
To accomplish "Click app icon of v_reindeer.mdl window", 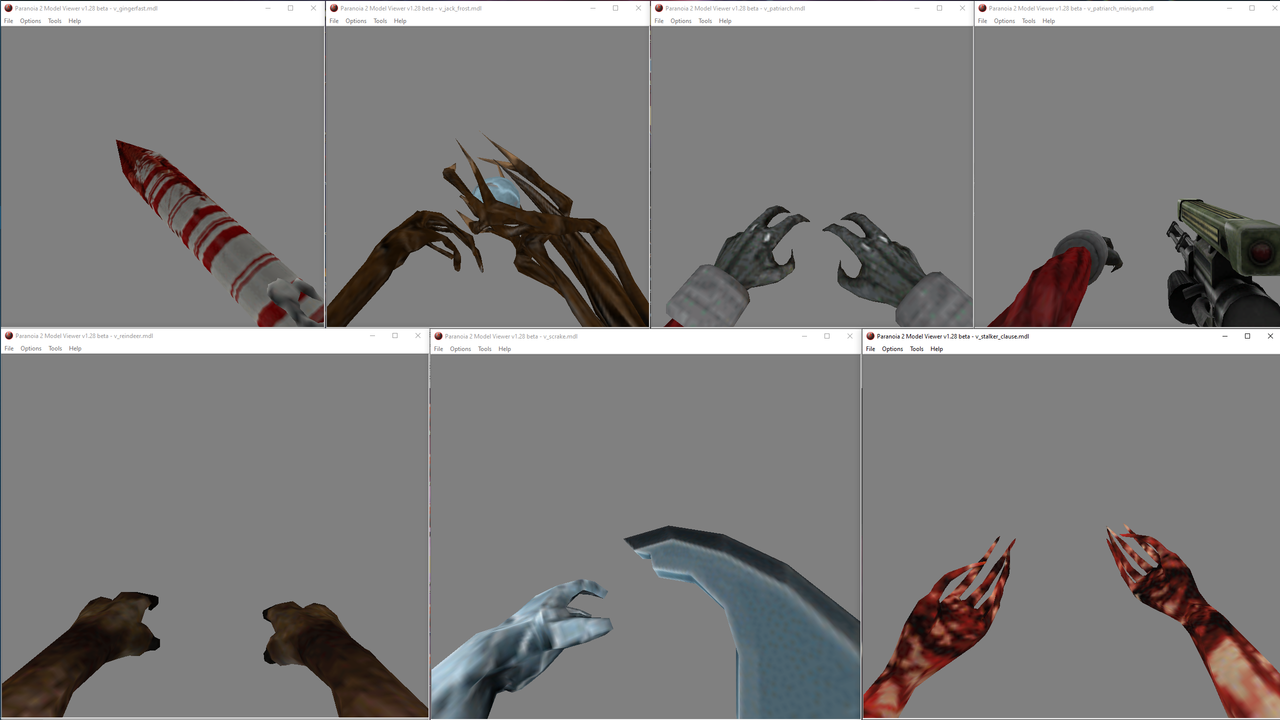I will tap(9, 336).
